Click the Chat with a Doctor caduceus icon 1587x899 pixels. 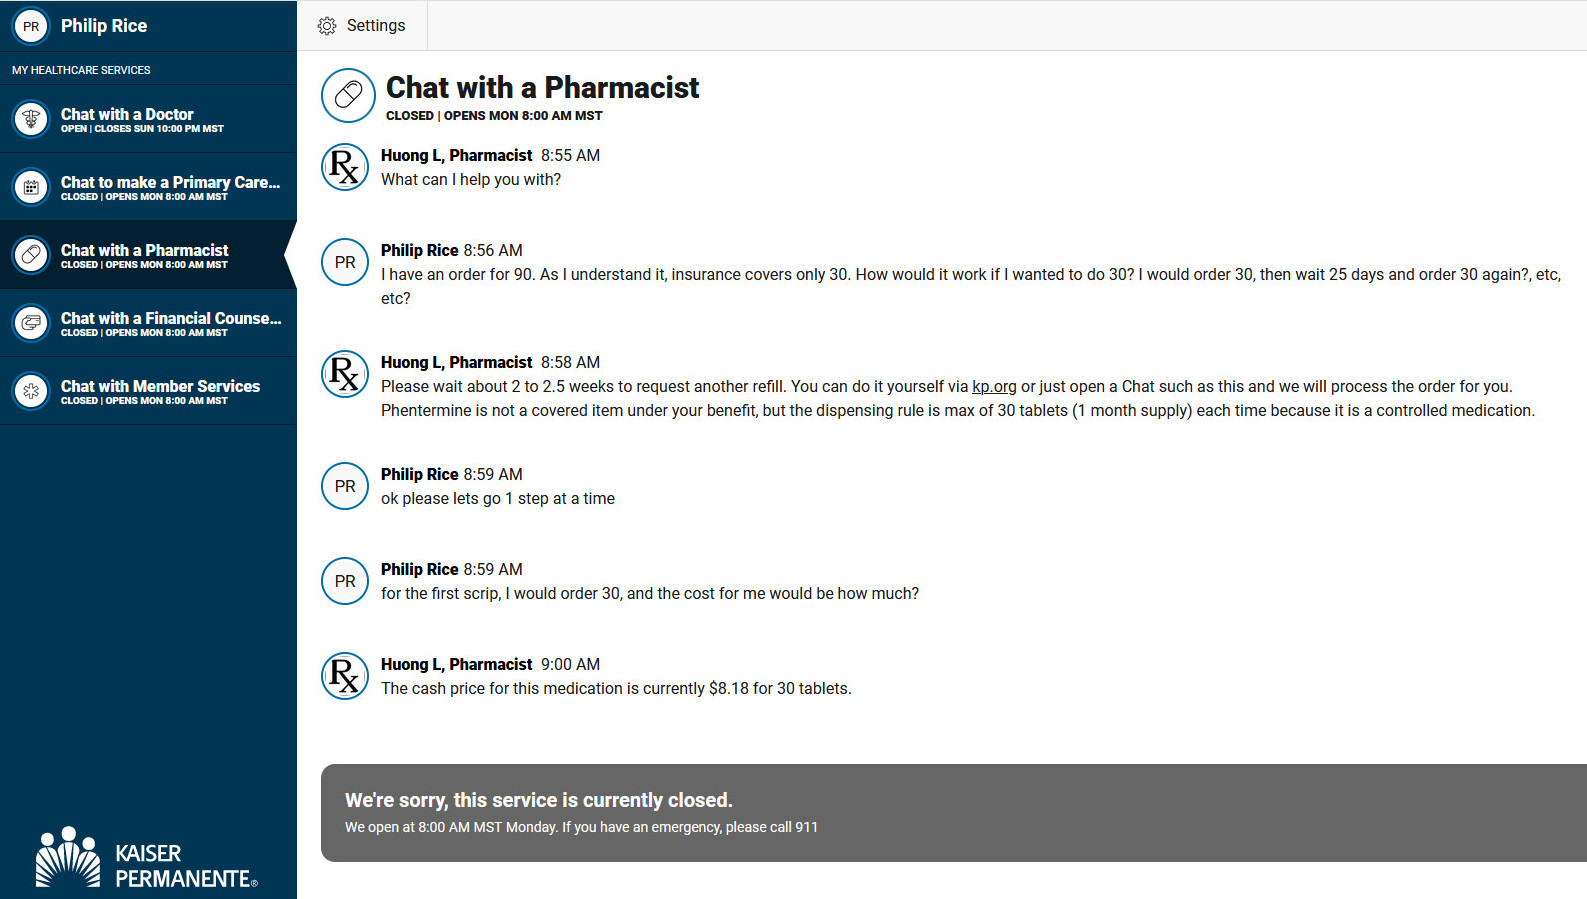point(31,119)
